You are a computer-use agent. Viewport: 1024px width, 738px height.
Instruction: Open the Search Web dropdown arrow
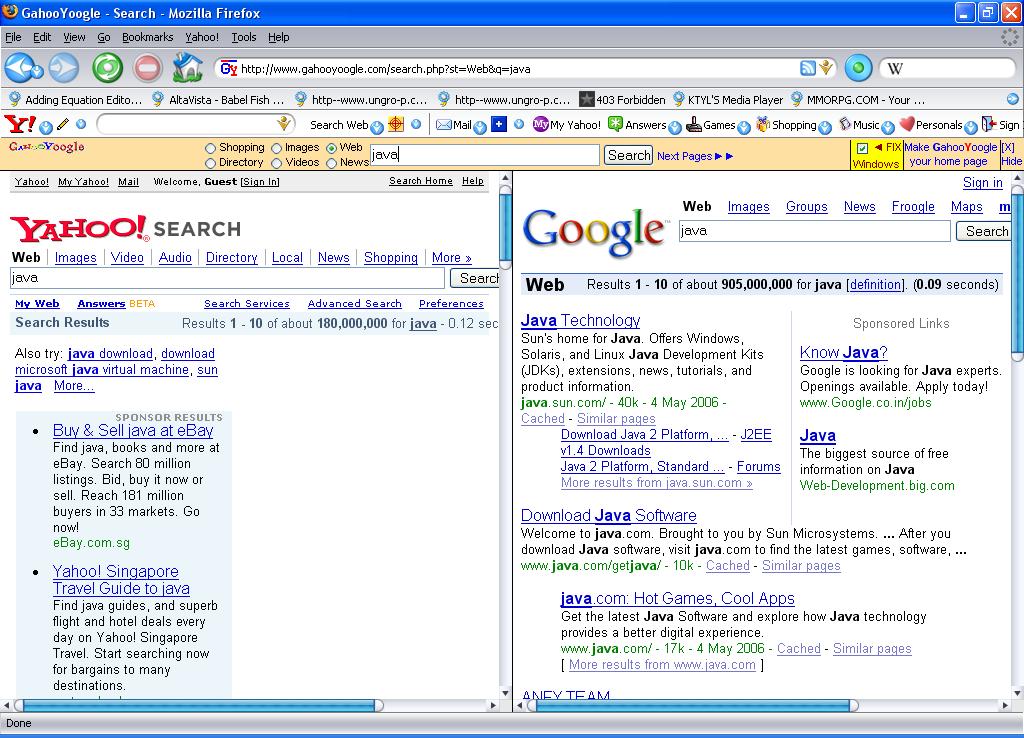[377, 127]
